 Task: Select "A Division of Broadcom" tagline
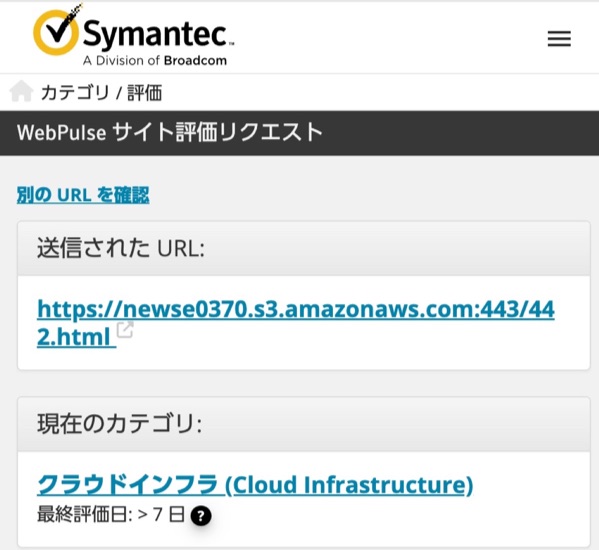155,60
